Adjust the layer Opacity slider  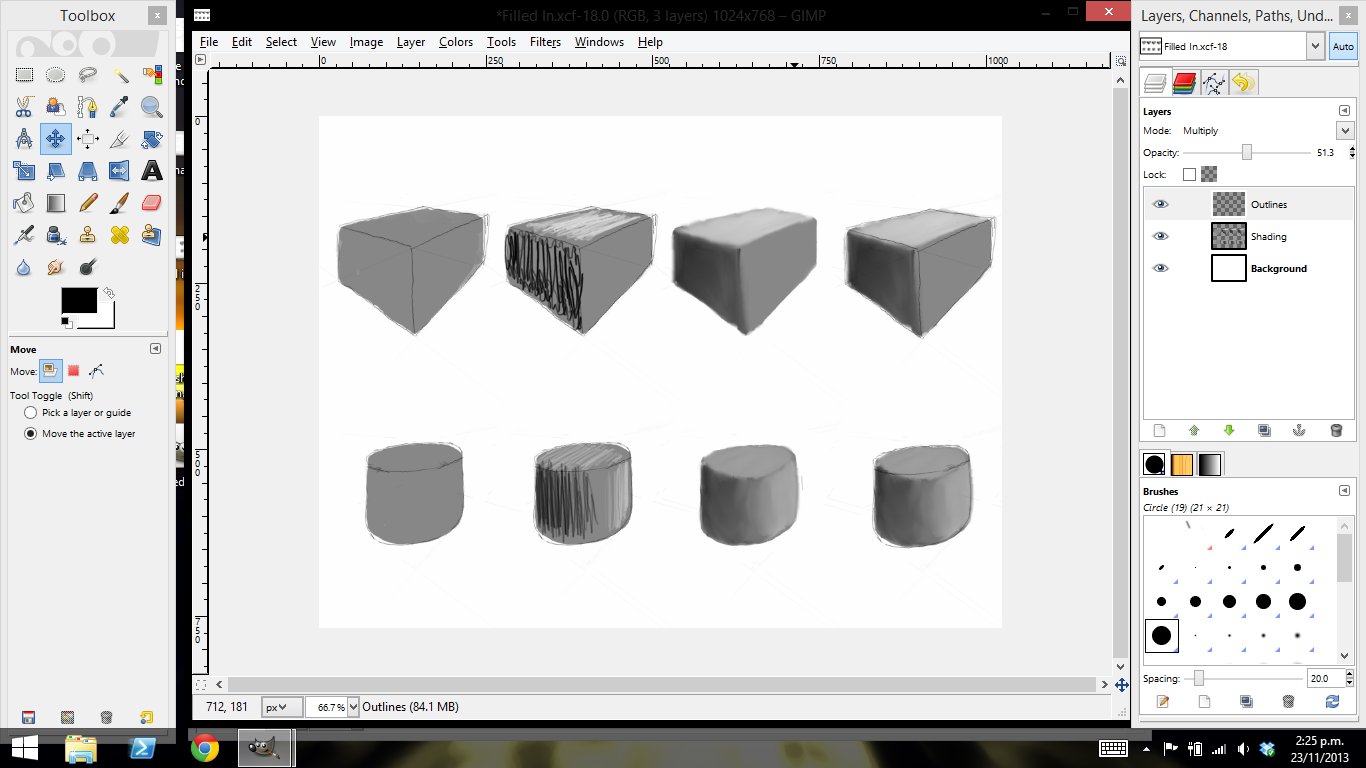1247,152
